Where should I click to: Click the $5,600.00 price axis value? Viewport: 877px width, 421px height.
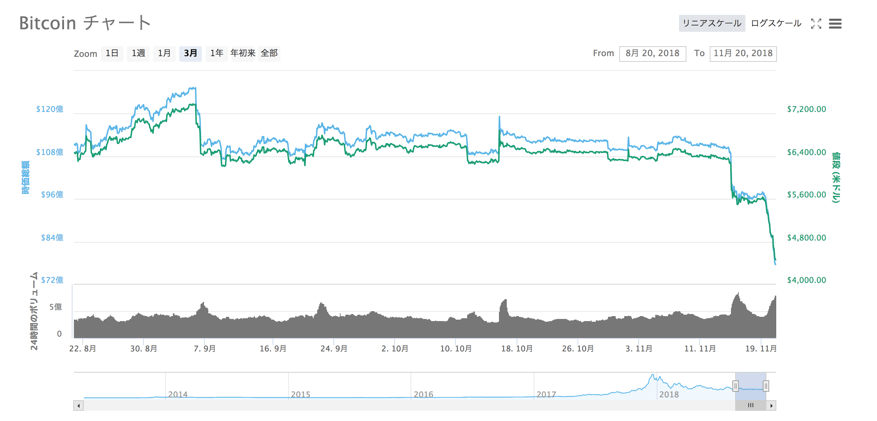pos(806,195)
